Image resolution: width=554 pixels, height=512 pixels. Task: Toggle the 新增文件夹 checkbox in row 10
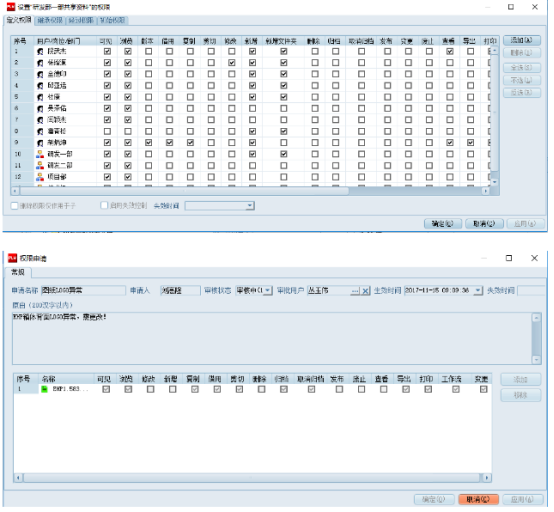(284, 154)
